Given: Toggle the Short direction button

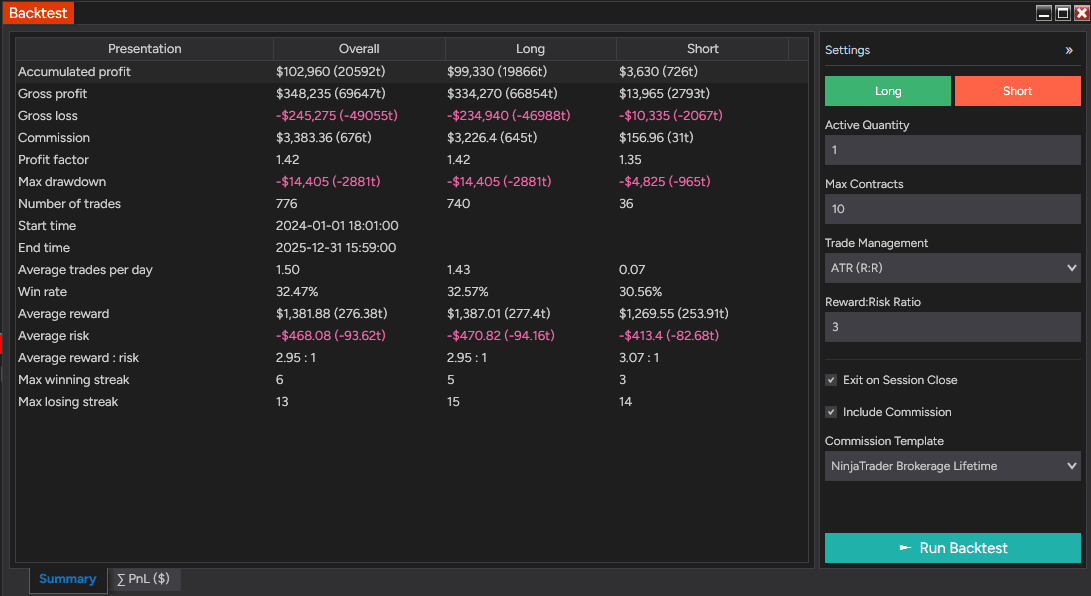Looking at the screenshot, I should [1017, 91].
